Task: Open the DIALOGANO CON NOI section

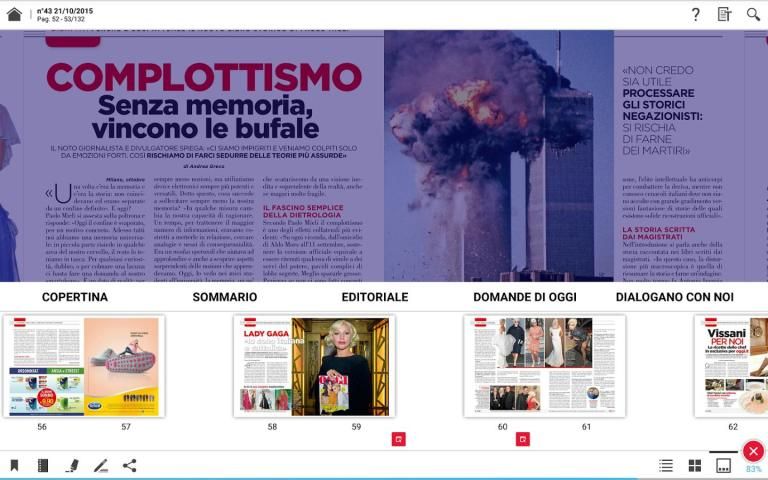Action: [x=675, y=297]
